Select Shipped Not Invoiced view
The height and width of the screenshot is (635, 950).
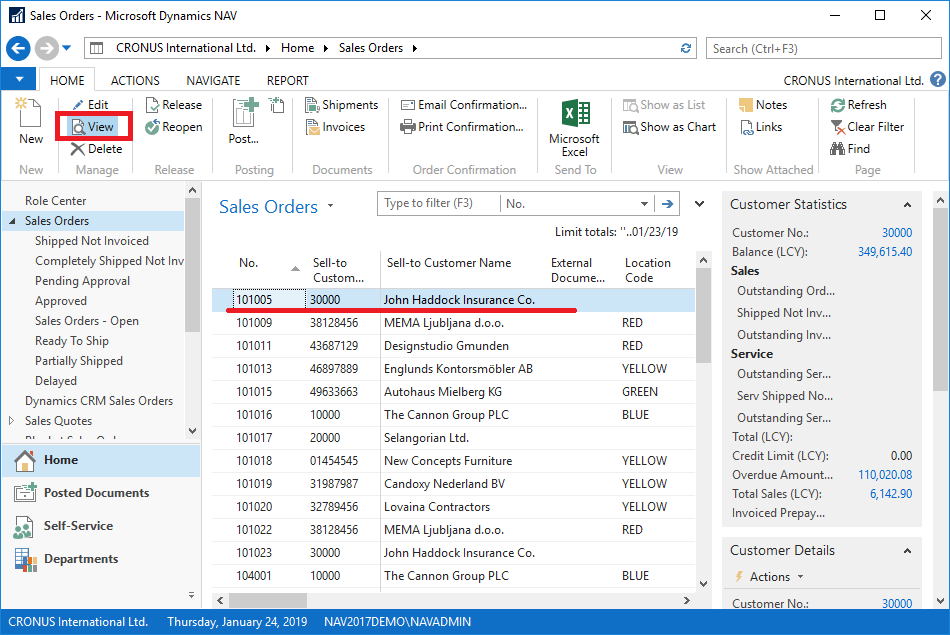coord(91,241)
